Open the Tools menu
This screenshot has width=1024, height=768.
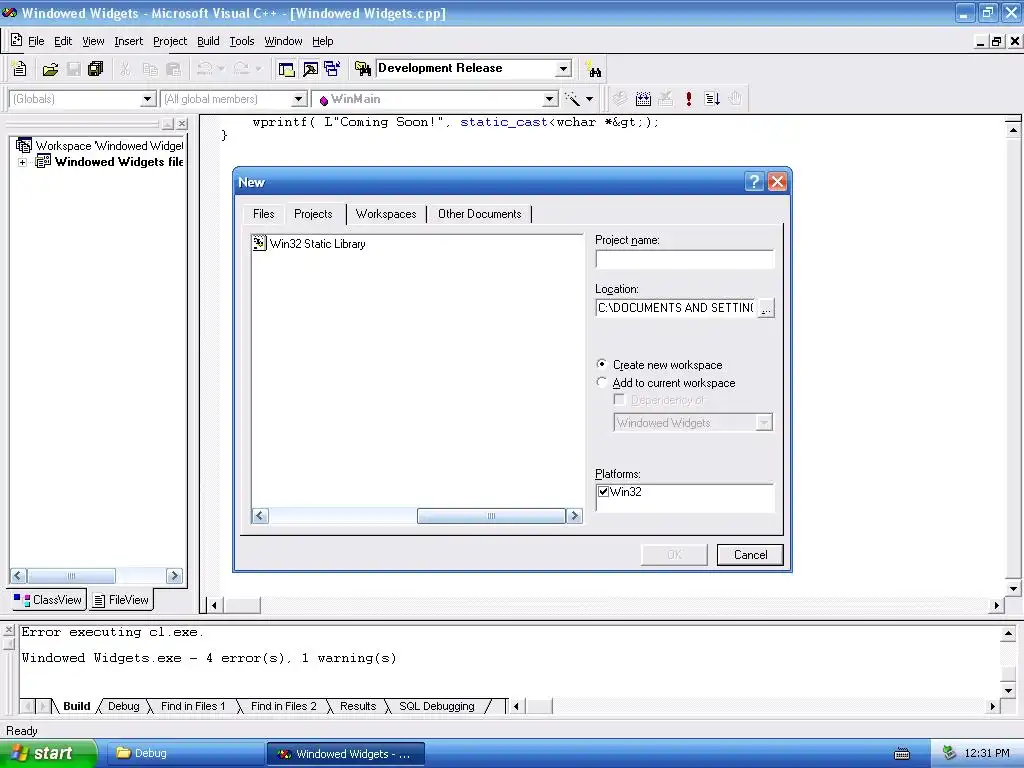coord(242,41)
